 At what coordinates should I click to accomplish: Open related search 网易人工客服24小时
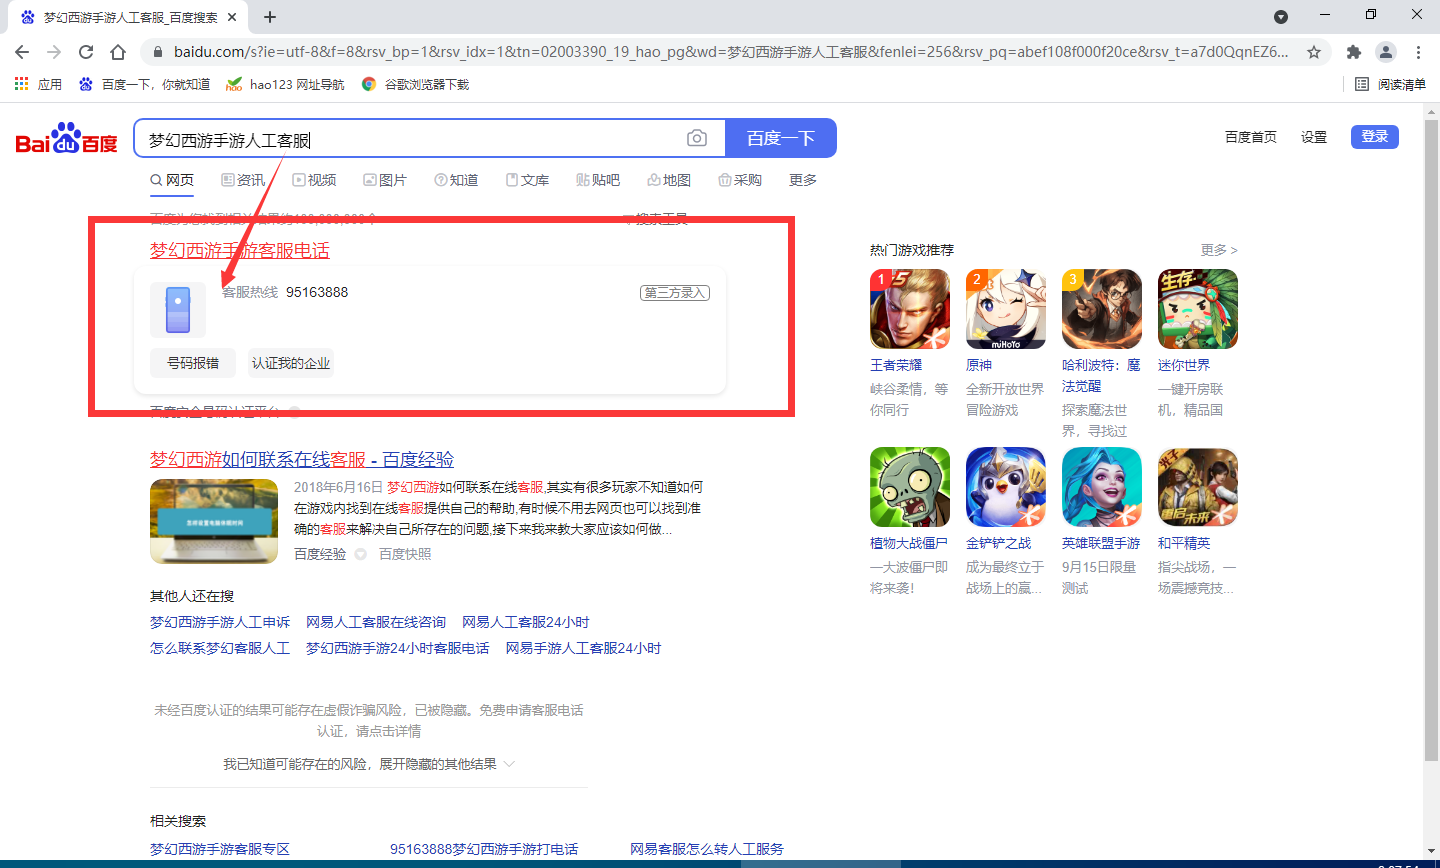526,622
